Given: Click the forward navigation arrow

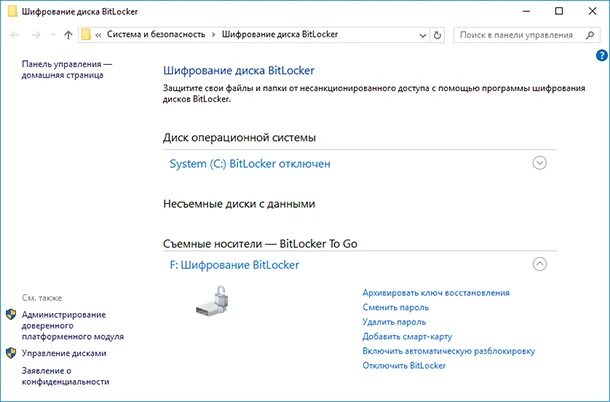Looking at the screenshot, I should (35, 35).
